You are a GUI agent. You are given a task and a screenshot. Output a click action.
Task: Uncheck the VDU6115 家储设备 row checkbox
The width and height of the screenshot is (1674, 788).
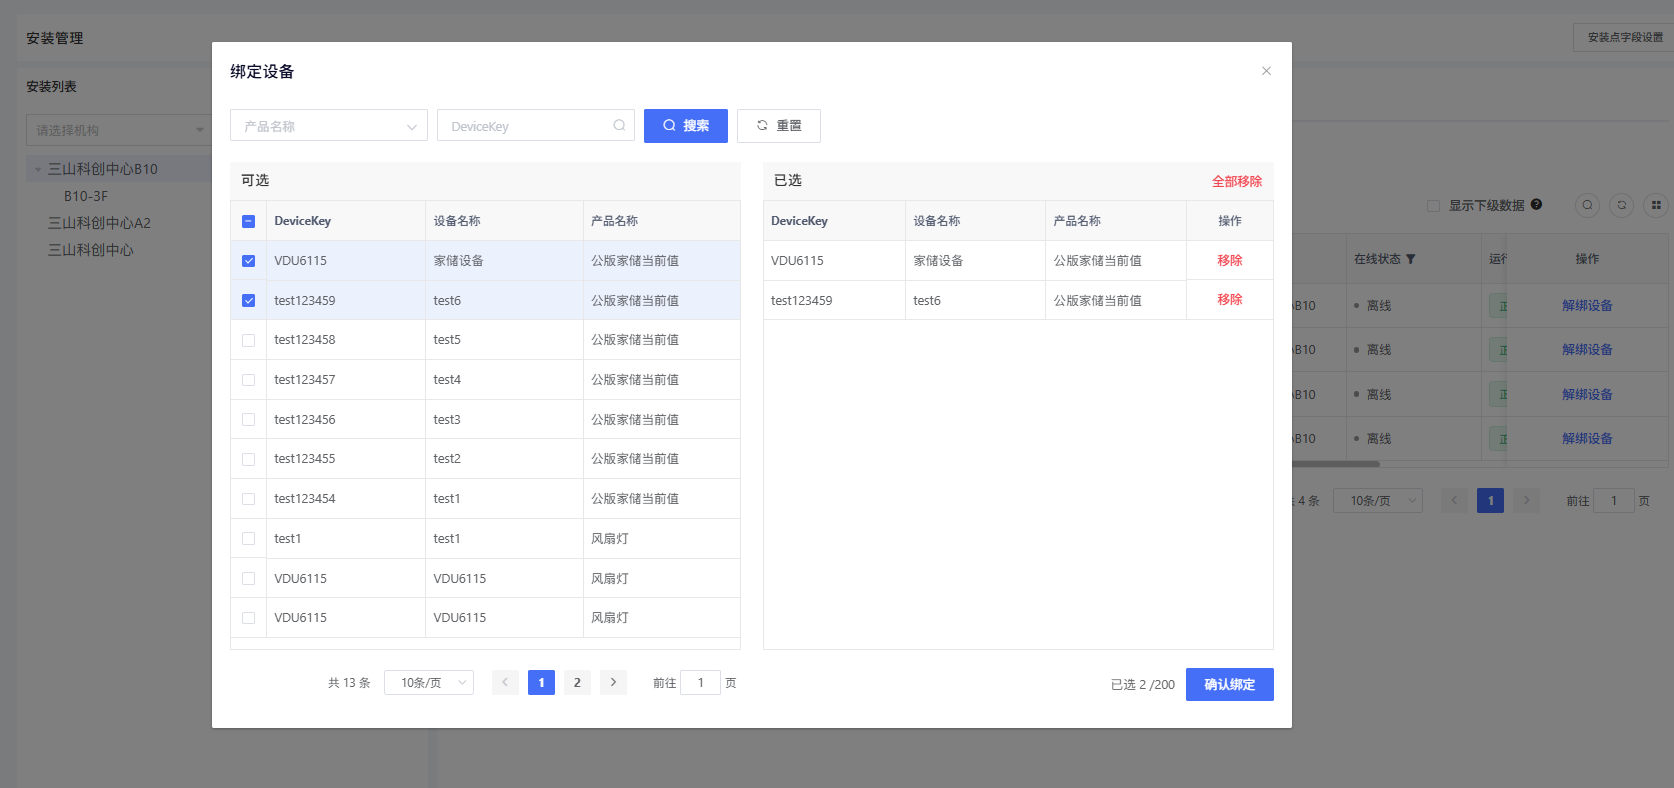pos(249,261)
